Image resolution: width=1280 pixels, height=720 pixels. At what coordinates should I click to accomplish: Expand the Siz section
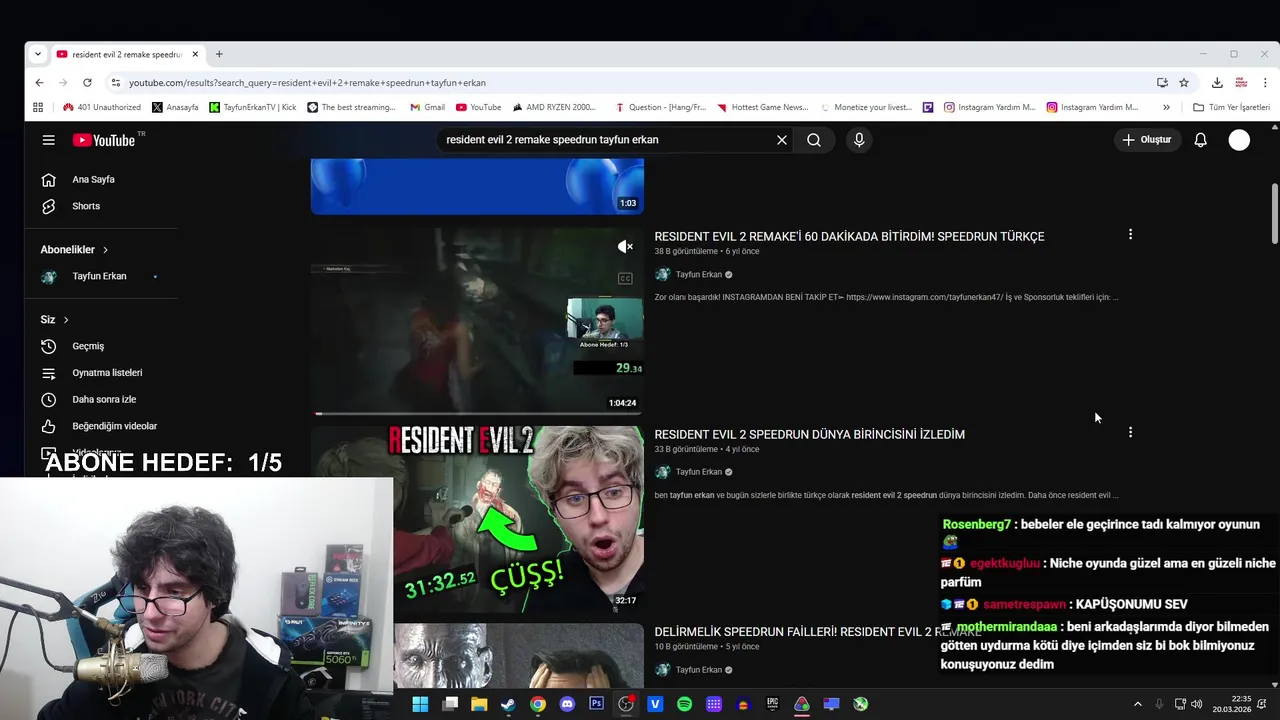[x=54, y=320]
